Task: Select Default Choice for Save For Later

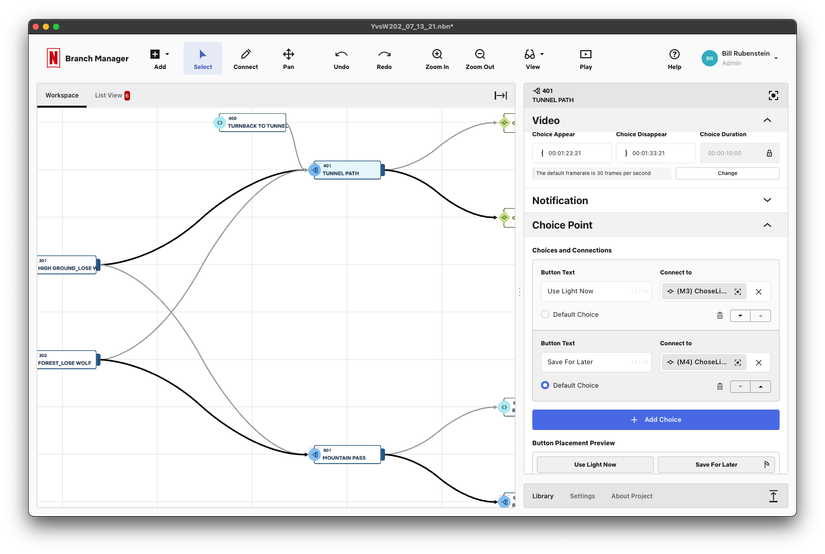Action: tap(545, 386)
